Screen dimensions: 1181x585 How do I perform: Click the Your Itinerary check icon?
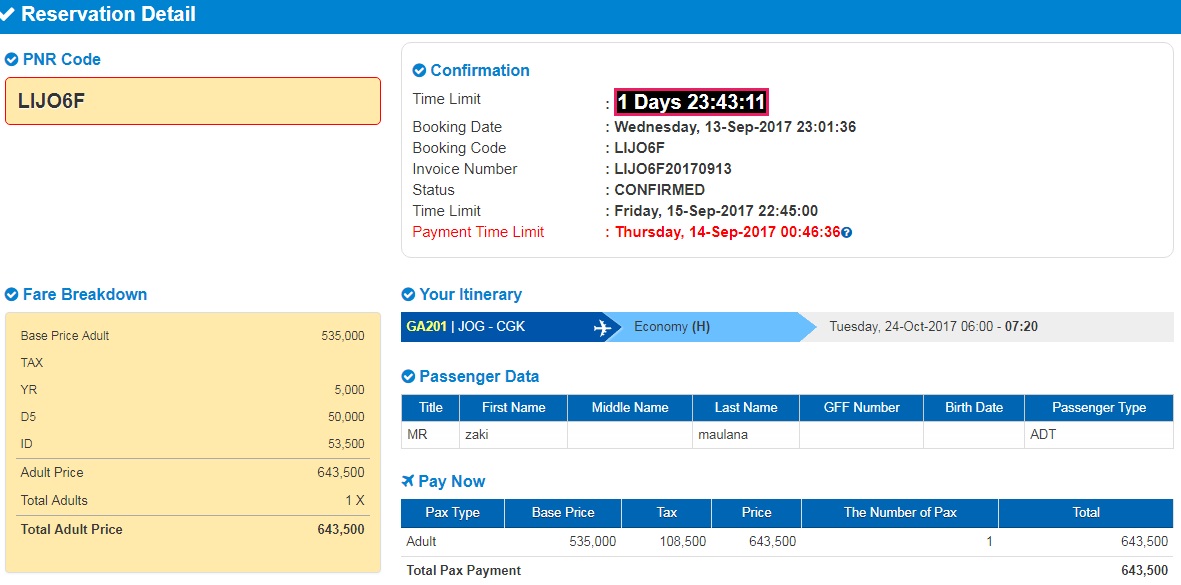tap(408, 295)
